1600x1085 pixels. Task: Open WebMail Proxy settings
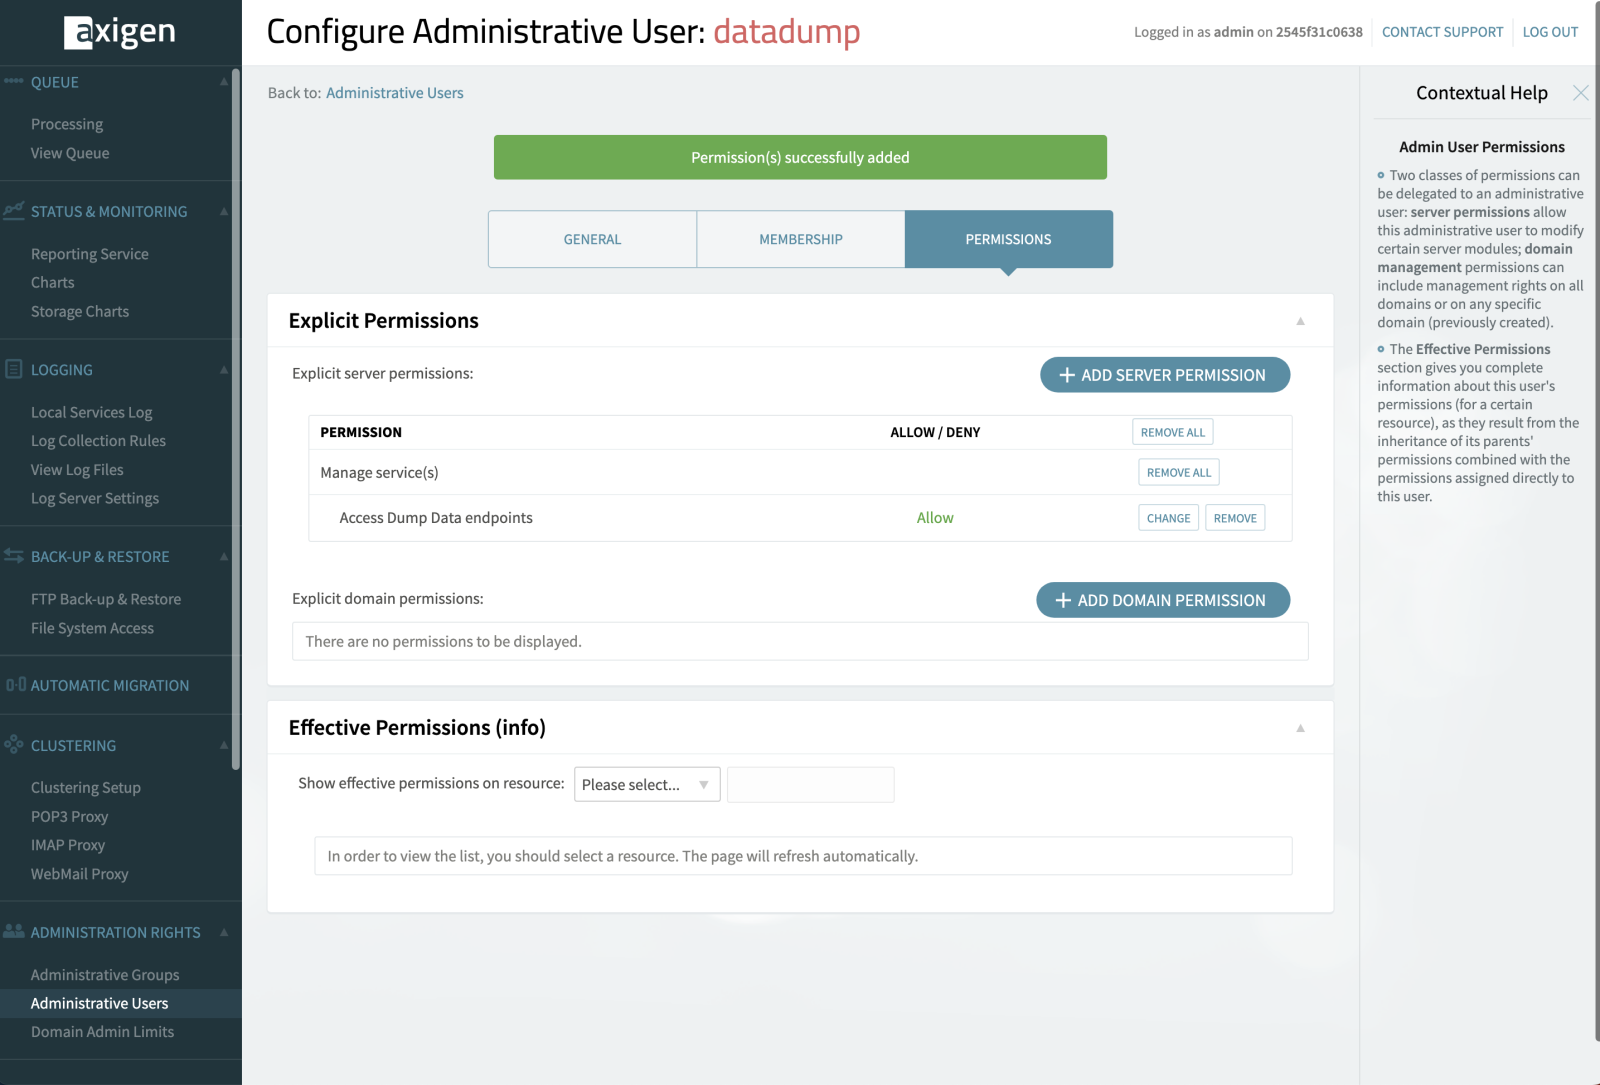click(x=80, y=874)
